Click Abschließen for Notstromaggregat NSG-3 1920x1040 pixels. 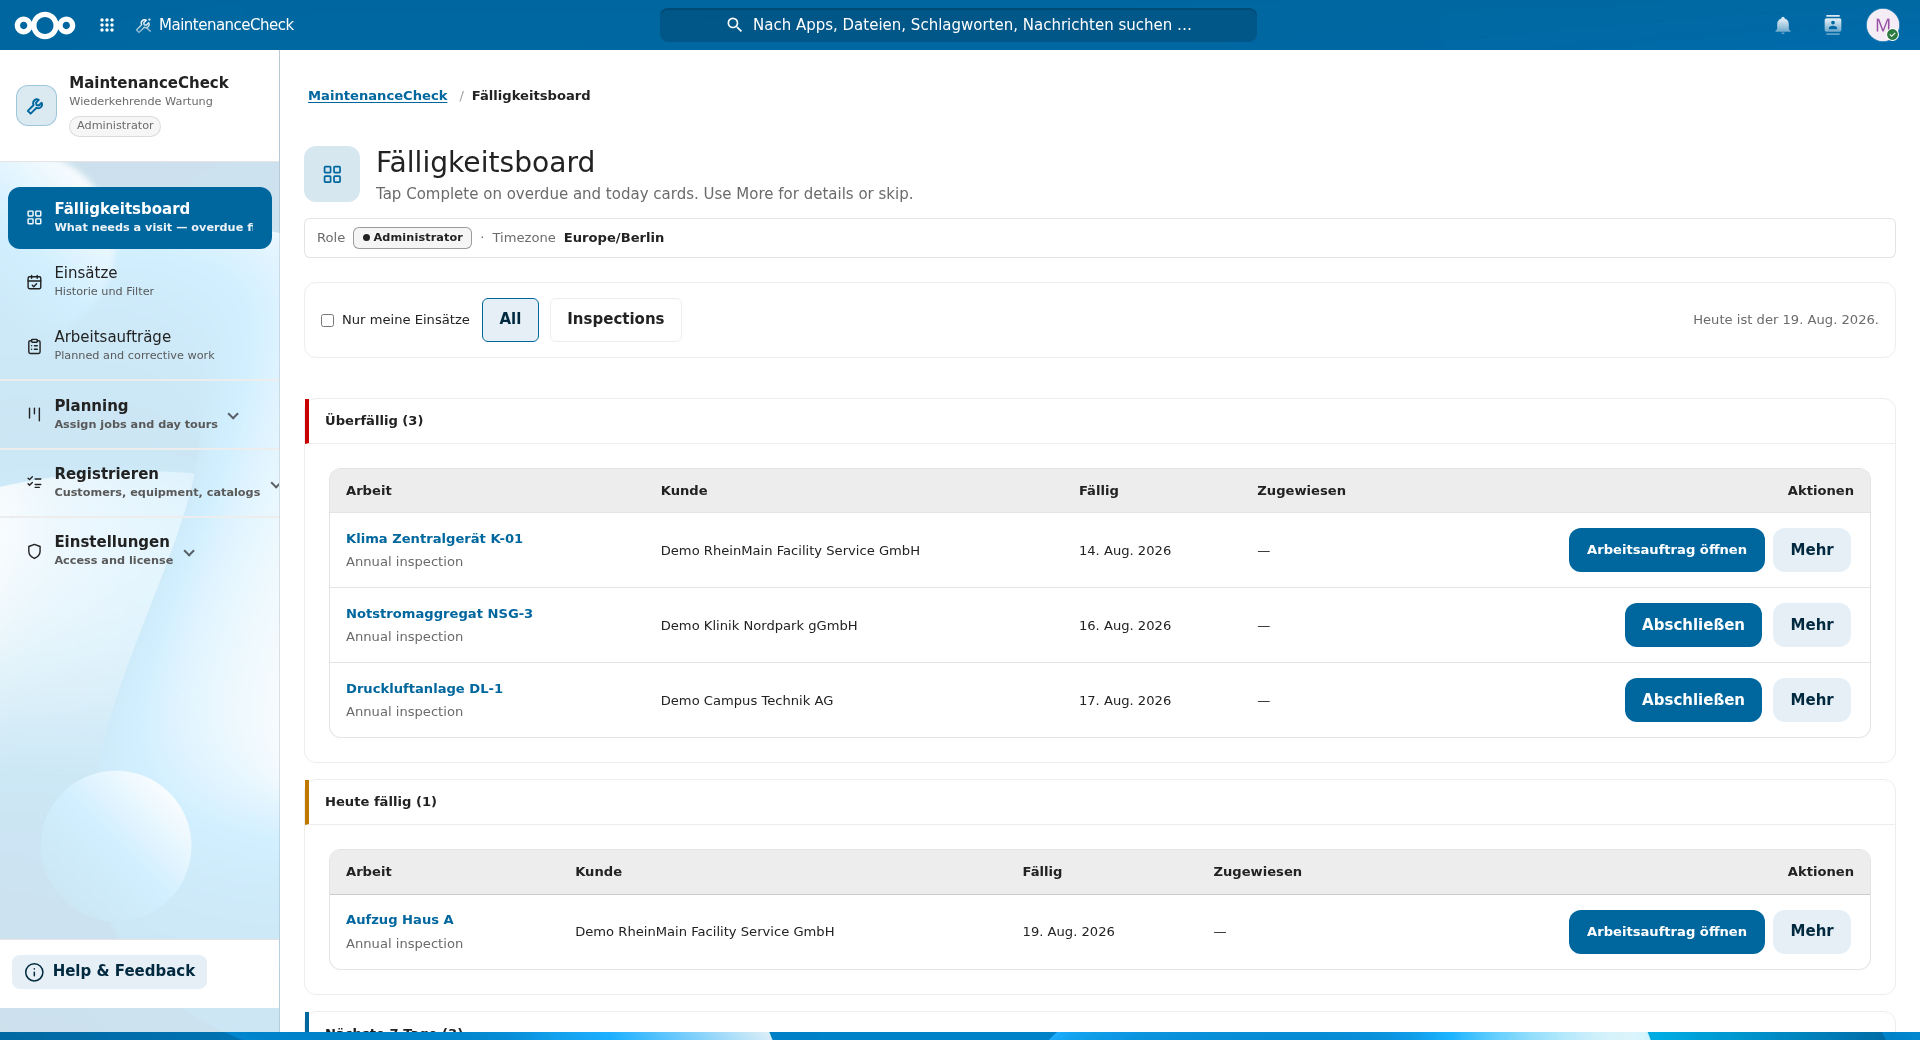point(1693,625)
